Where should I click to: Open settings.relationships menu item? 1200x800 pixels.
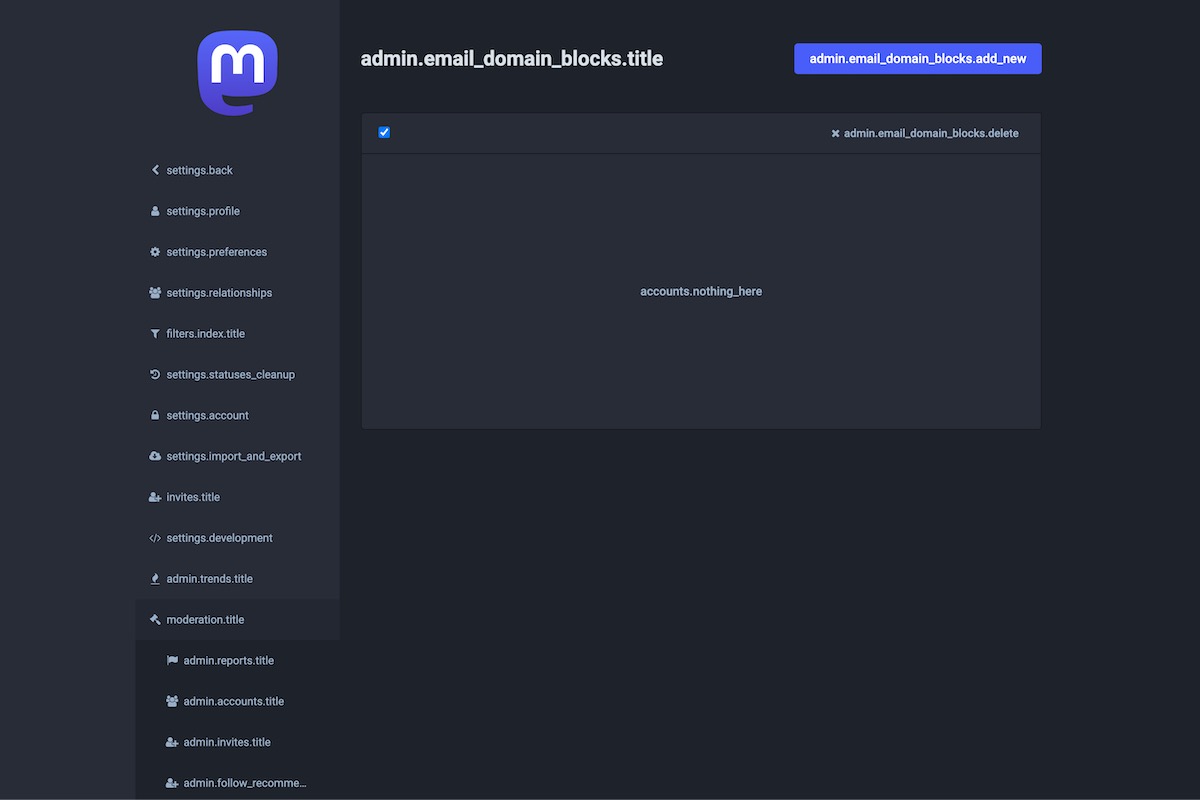[219, 293]
